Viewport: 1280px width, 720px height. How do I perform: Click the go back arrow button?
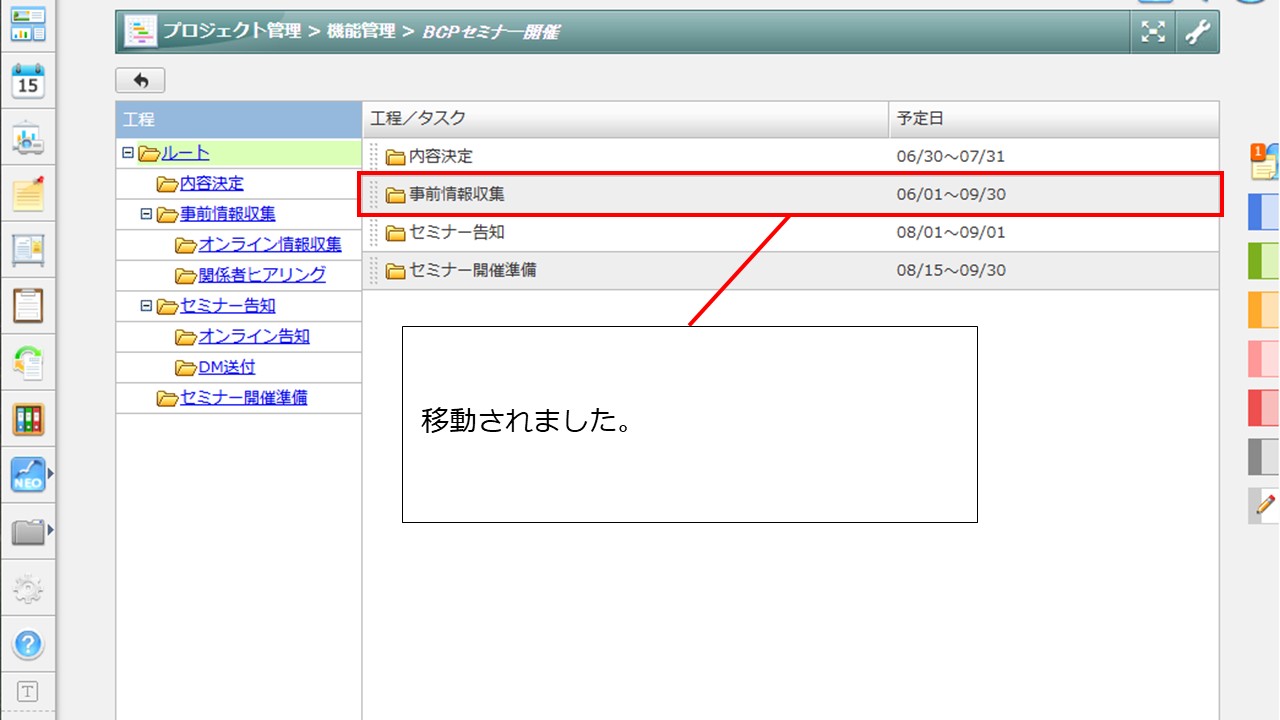(140, 80)
